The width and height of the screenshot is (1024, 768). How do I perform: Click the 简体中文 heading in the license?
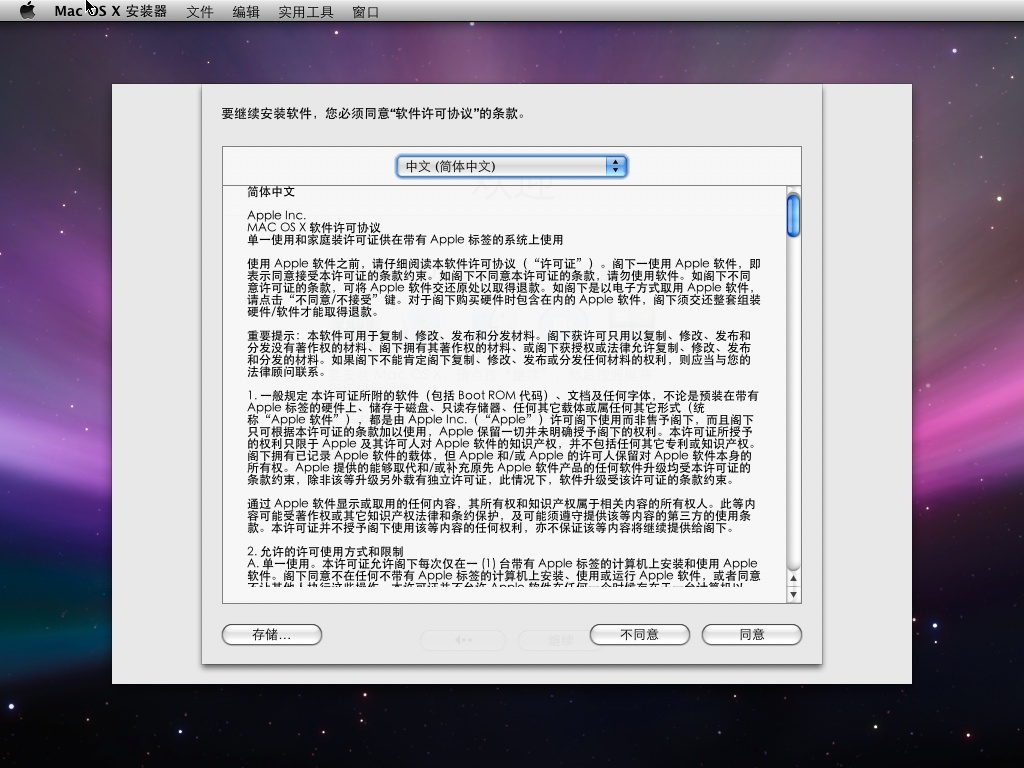pyautogui.click(x=271, y=192)
